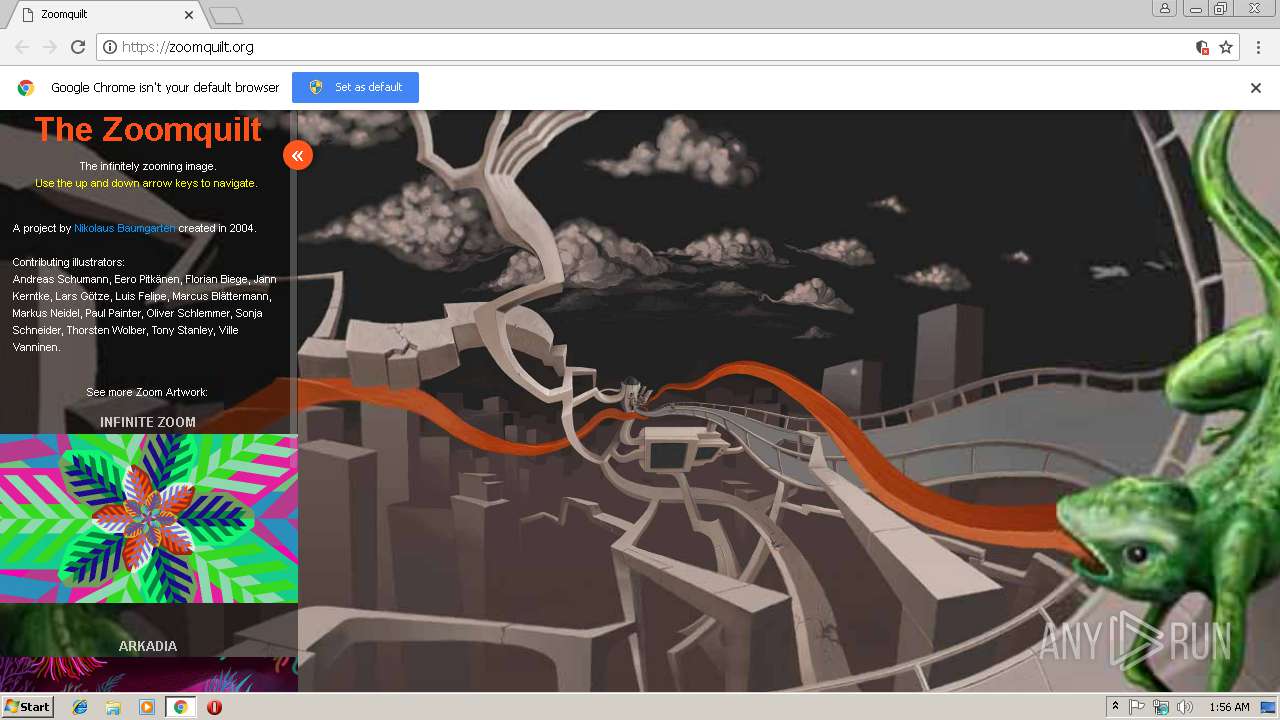Click the shield icon on Set as default

click(316, 87)
